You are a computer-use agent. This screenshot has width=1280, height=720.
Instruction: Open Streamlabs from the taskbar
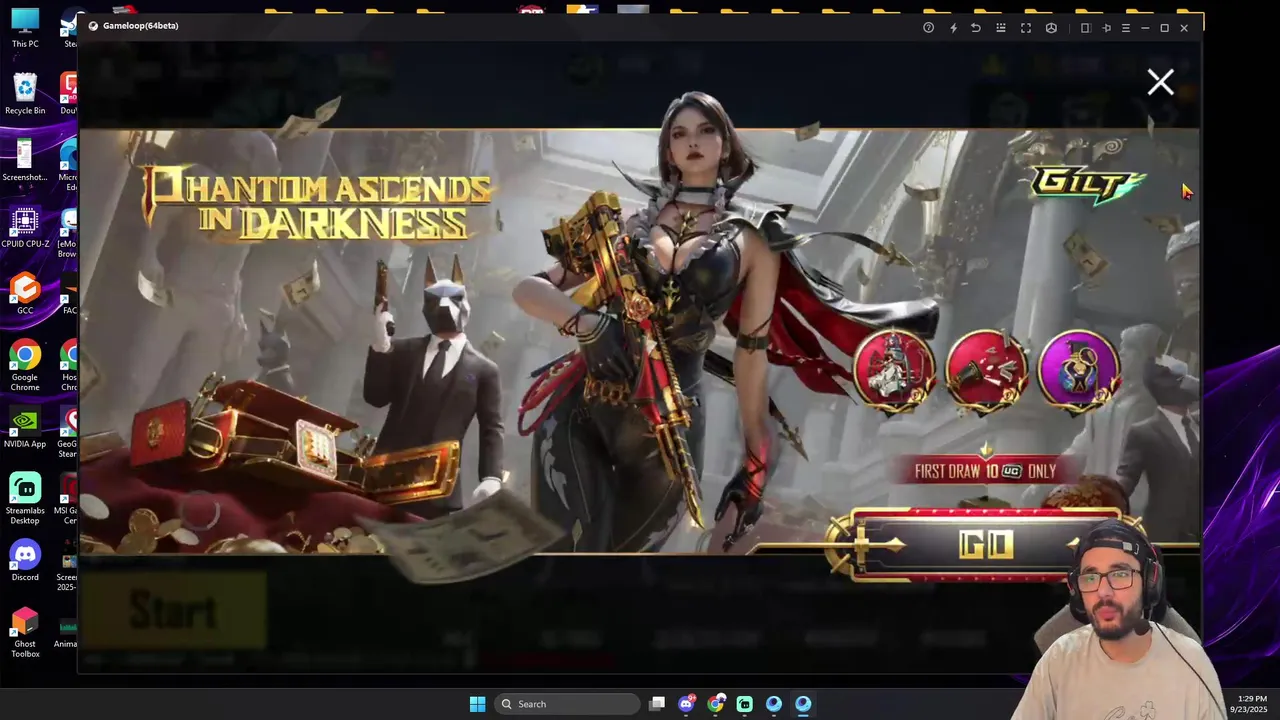(x=744, y=704)
